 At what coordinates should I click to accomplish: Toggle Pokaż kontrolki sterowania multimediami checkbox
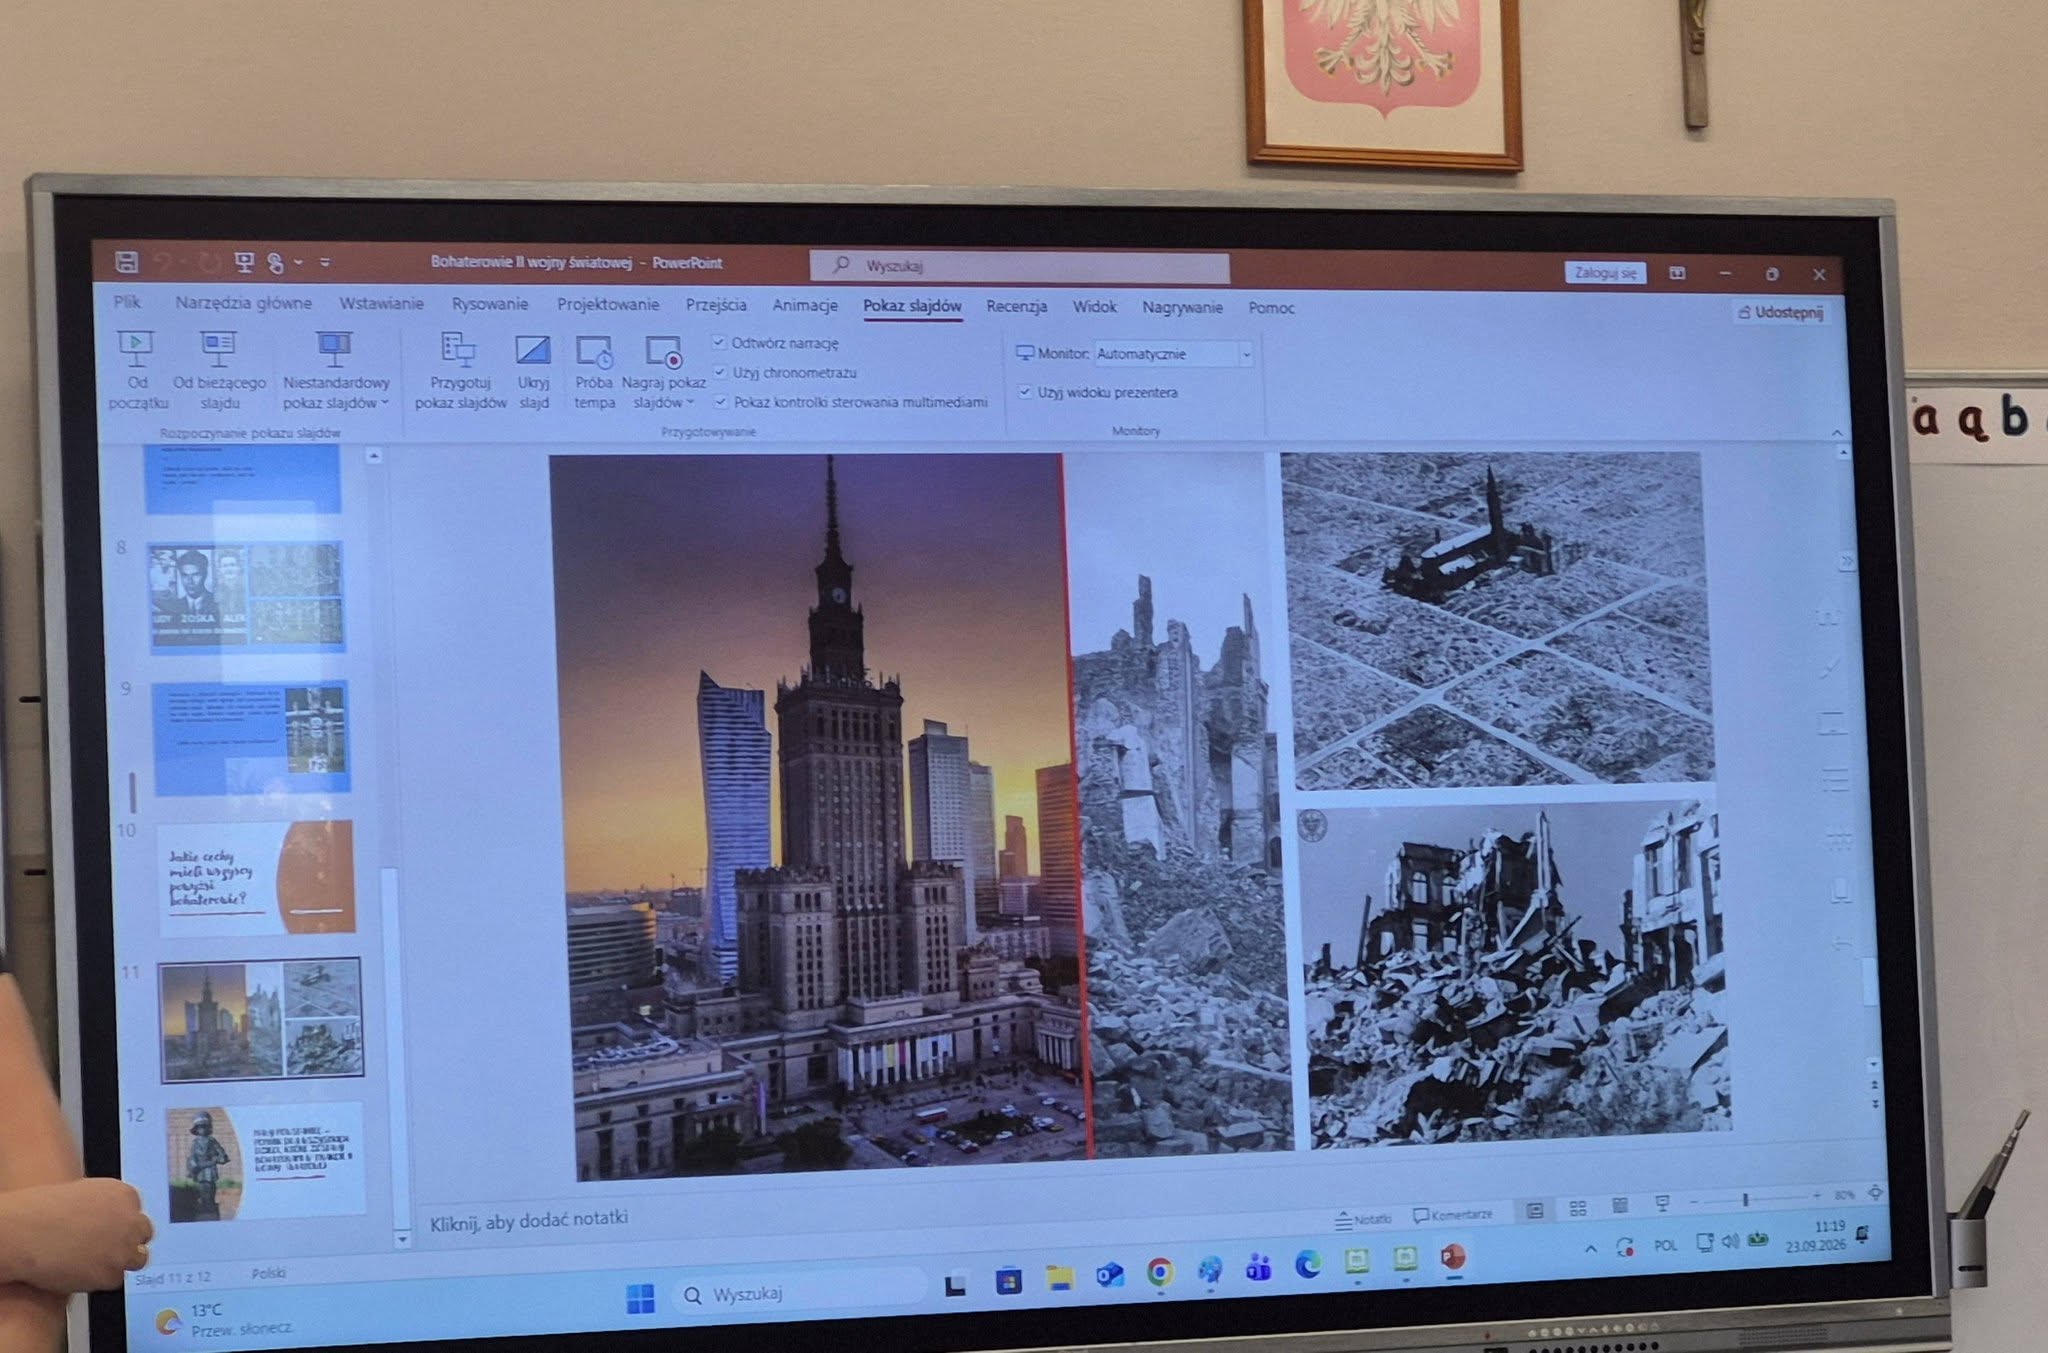click(x=721, y=402)
